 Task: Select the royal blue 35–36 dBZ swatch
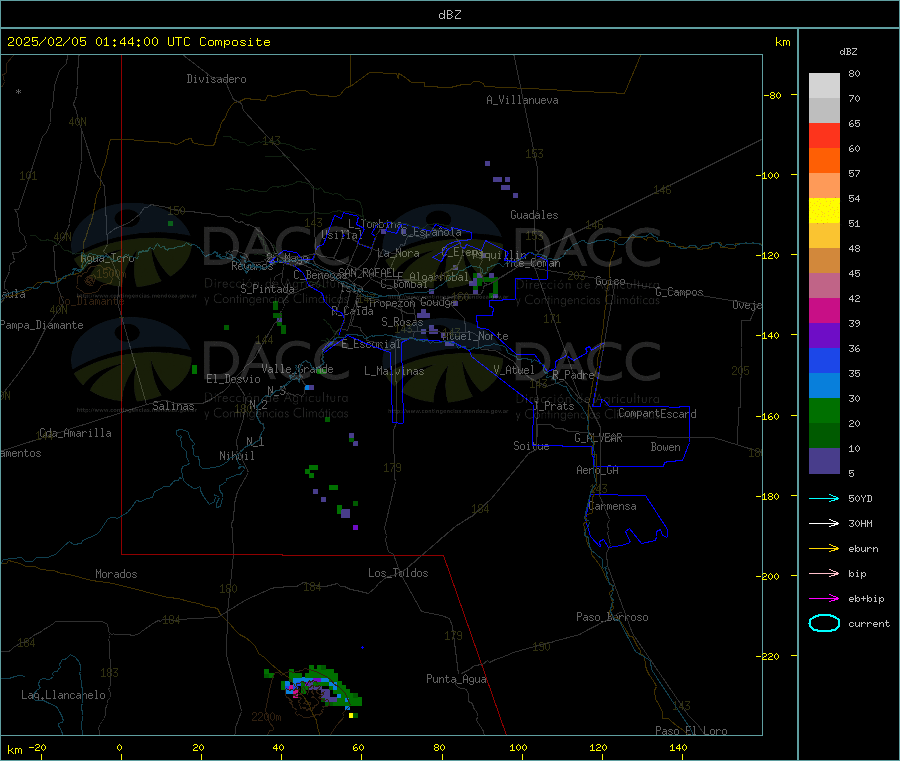click(824, 360)
